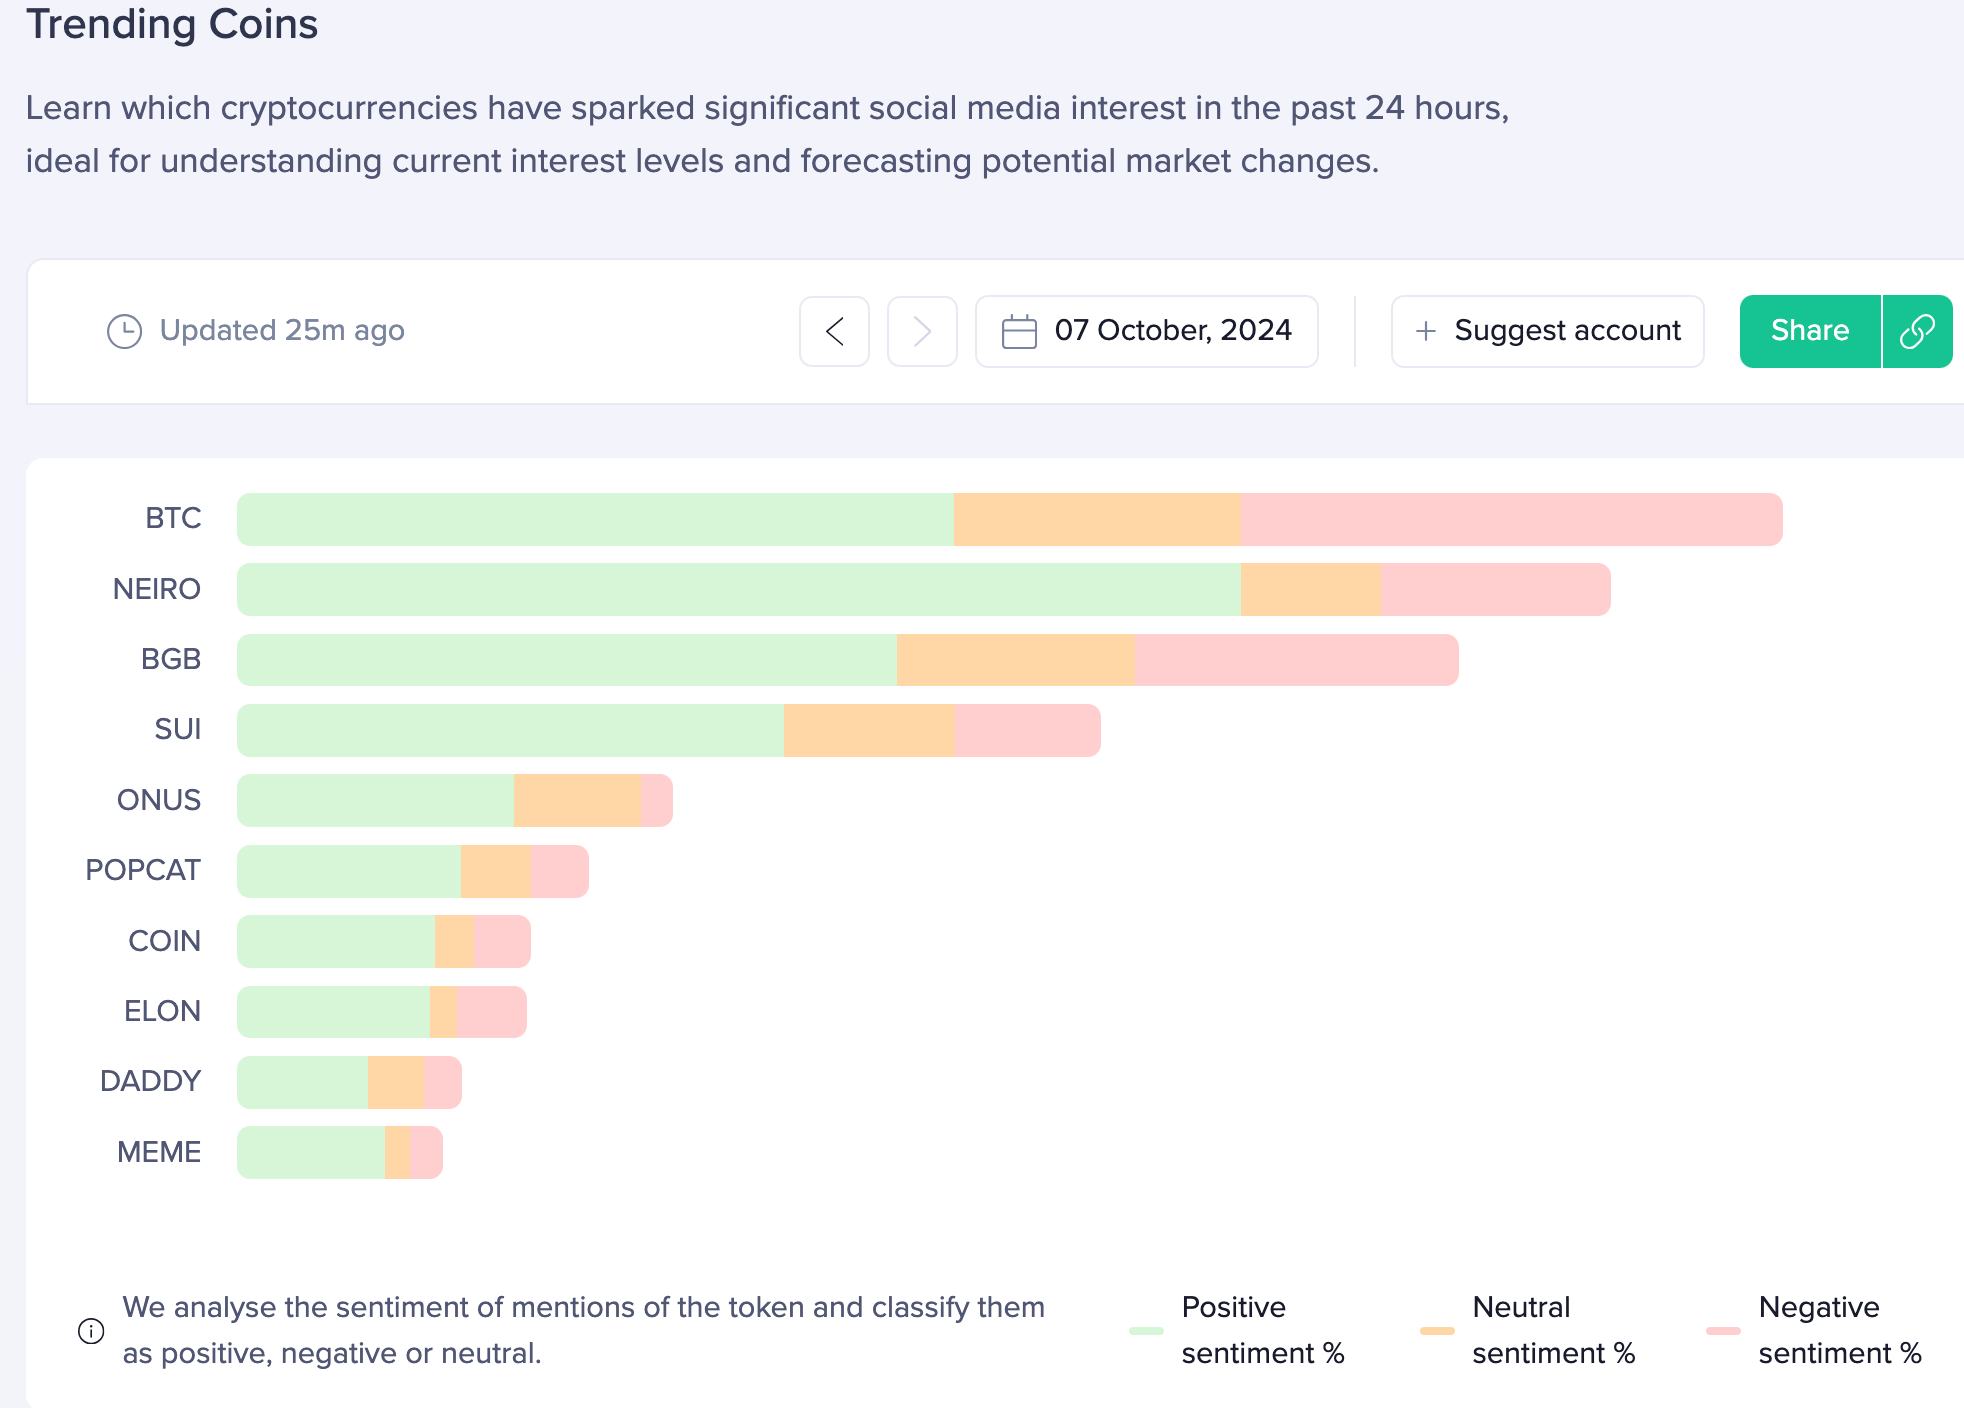
Task: Click DADDY orange neutral segment
Action: (396, 1082)
